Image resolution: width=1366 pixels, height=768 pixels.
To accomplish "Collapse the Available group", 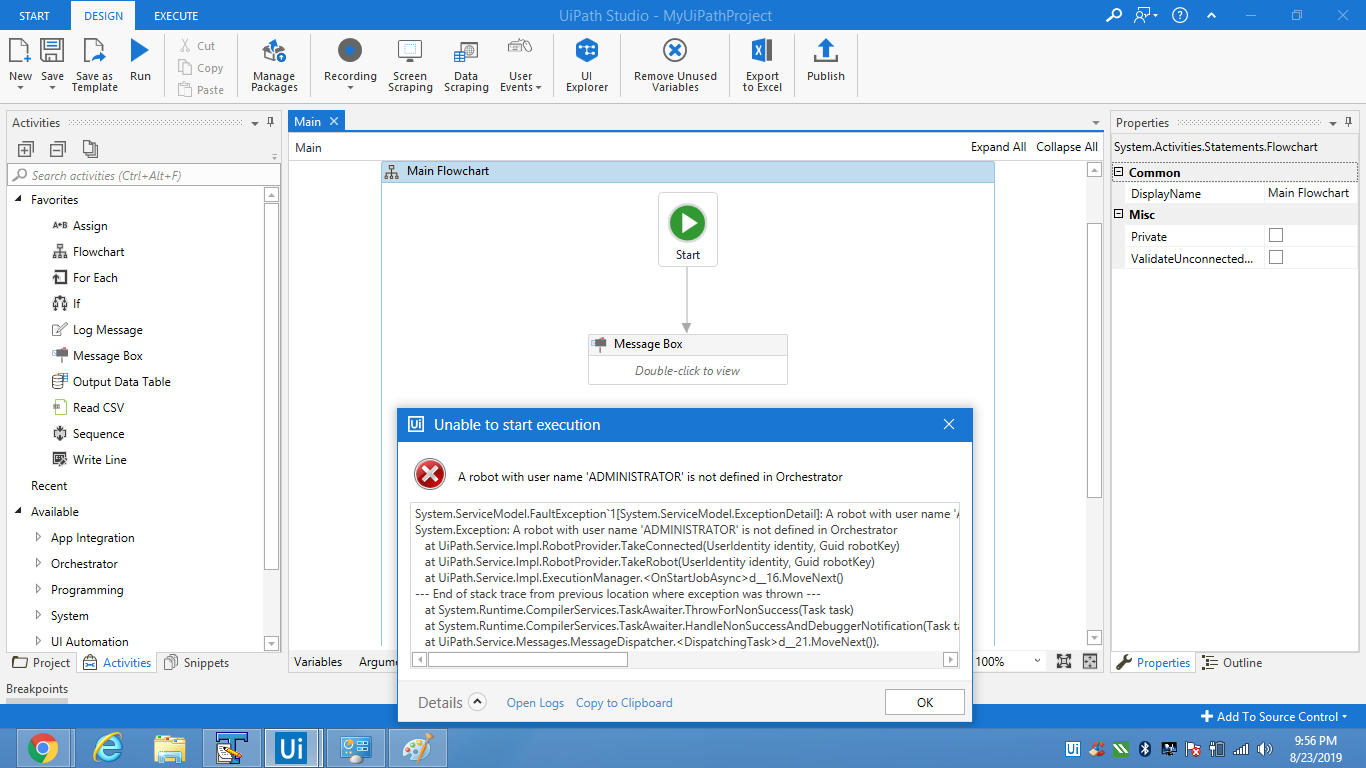I will pos(19,512).
